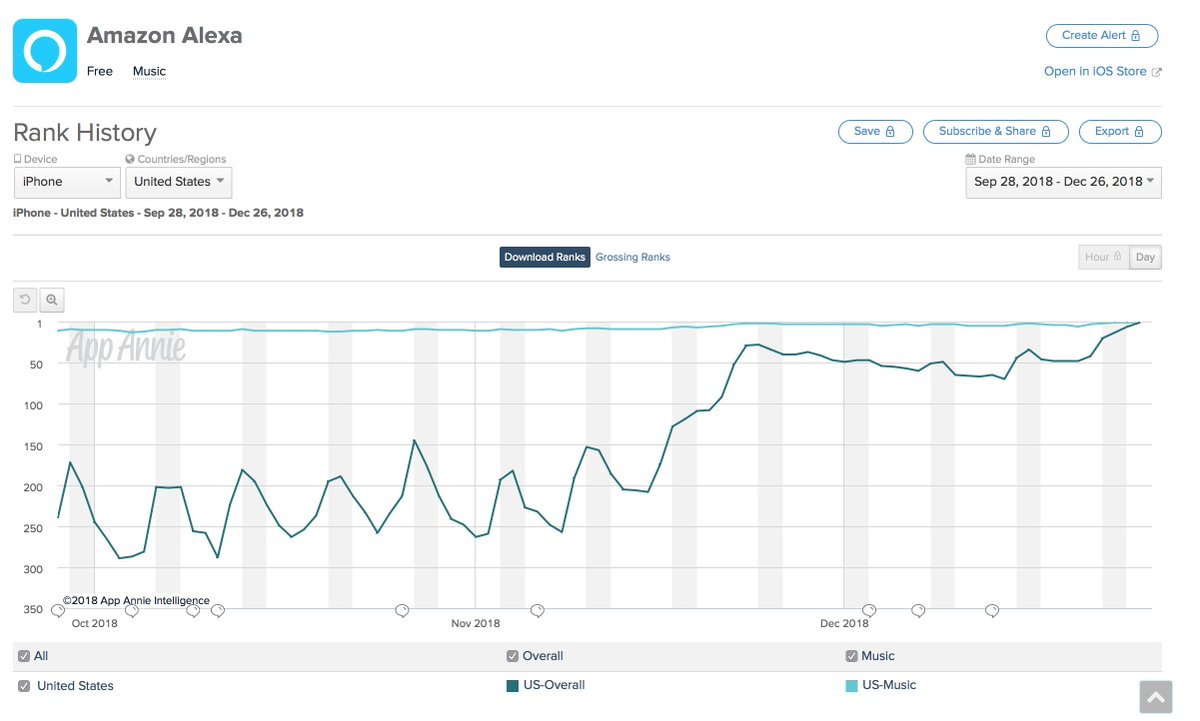Toggle the Music checkbox
The width and height of the screenshot is (1200, 721).
[x=852, y=656]
